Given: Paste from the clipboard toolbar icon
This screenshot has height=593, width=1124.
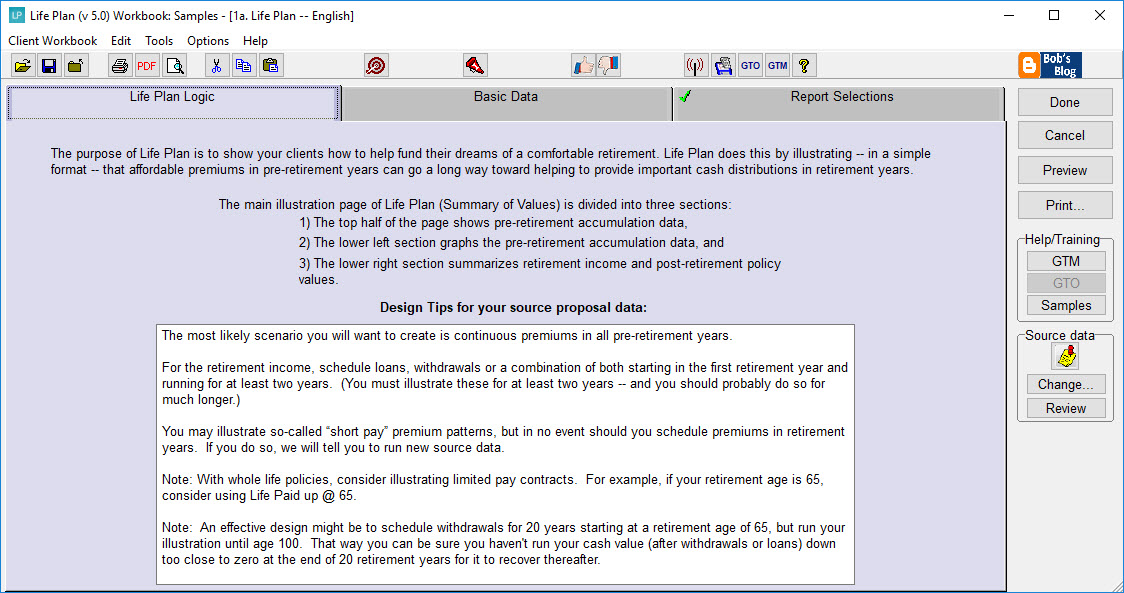Looking at the screenshot, I should click(269, 64).
